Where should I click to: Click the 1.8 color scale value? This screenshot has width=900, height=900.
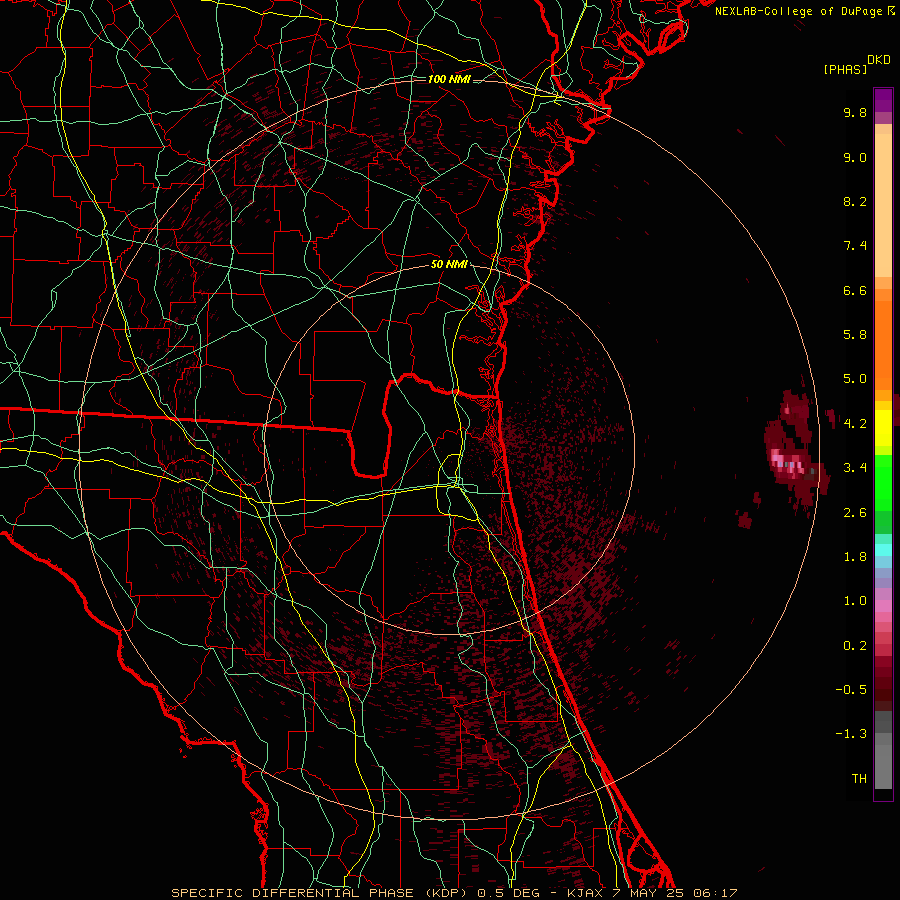(855, 557)
